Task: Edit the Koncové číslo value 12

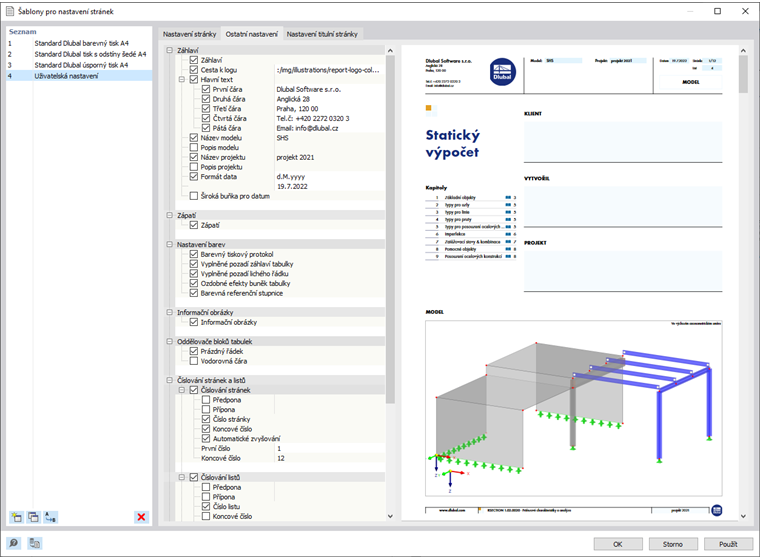Action: (330, 458)
